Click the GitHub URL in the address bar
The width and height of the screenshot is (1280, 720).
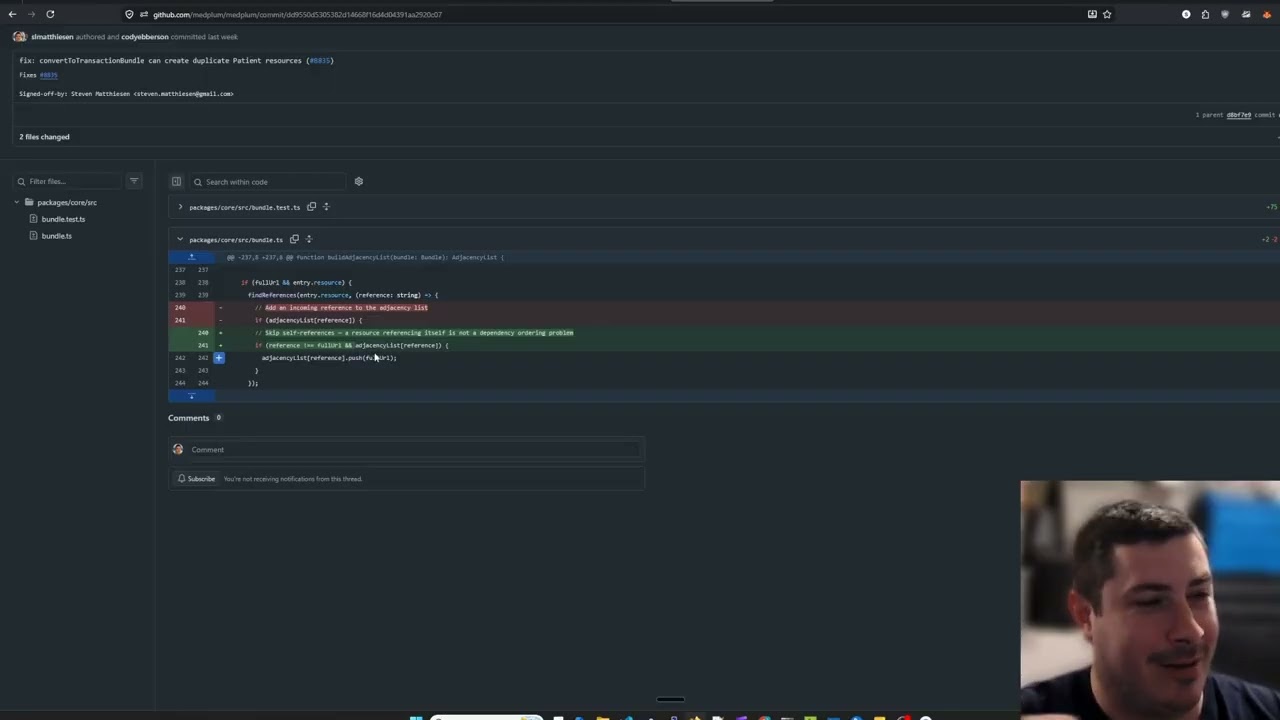pyautogui.click(x=297, y=14)
